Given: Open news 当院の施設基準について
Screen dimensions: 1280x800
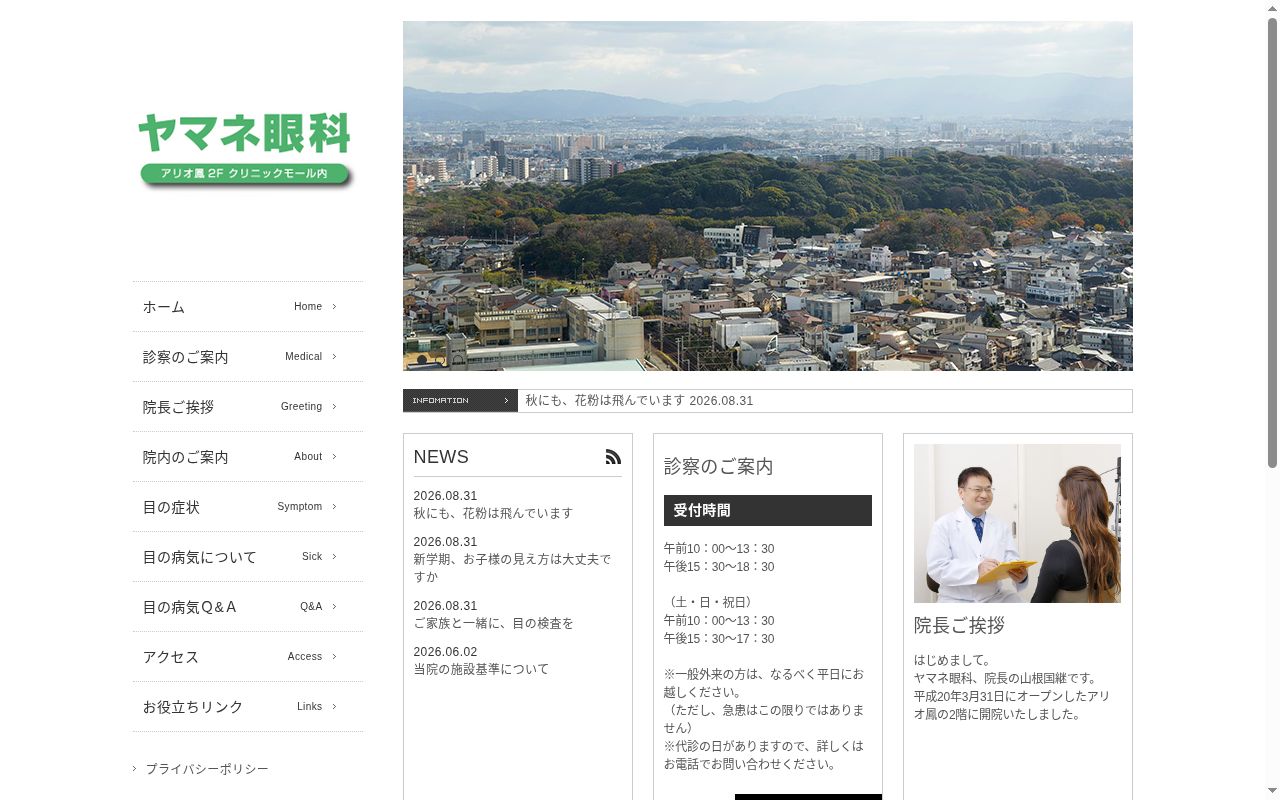Looking at the screenshot, I should point(481,669).
